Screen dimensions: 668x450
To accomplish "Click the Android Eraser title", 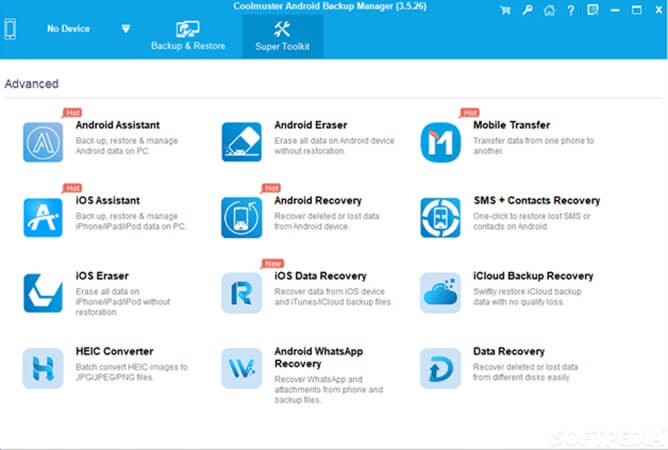I will (311, 125).
